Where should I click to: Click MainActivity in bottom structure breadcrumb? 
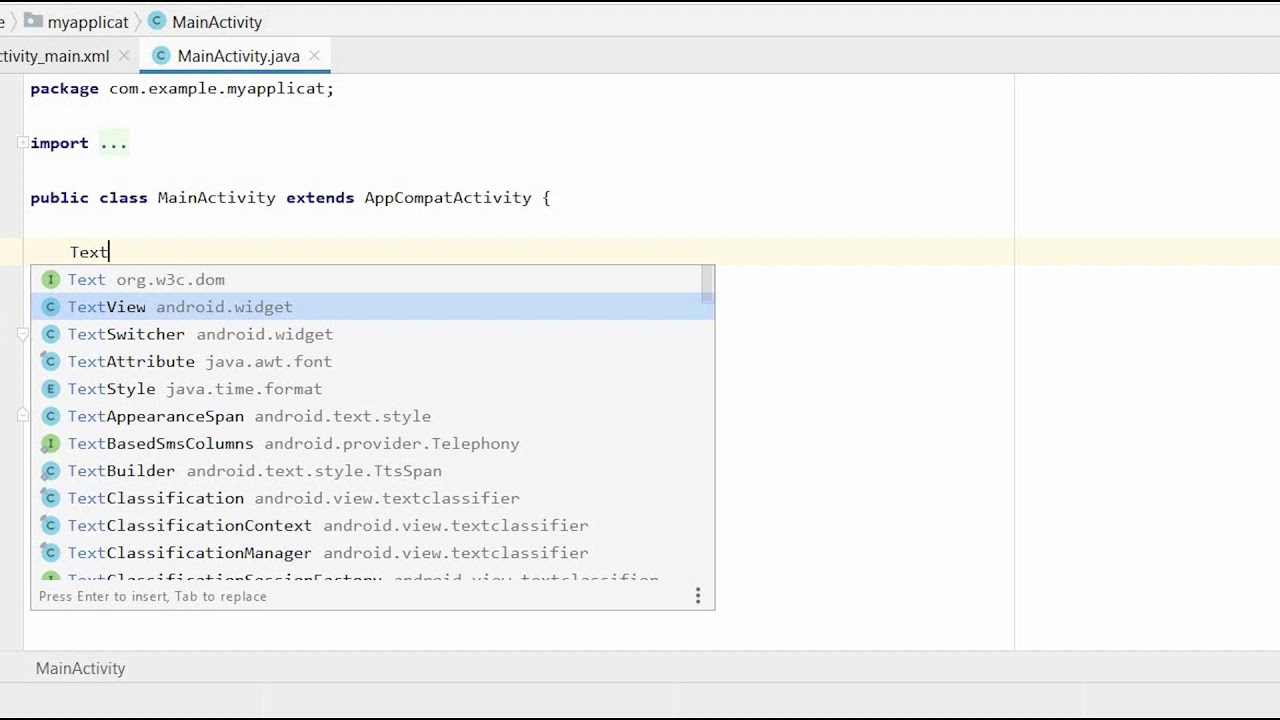coord(80,668)
